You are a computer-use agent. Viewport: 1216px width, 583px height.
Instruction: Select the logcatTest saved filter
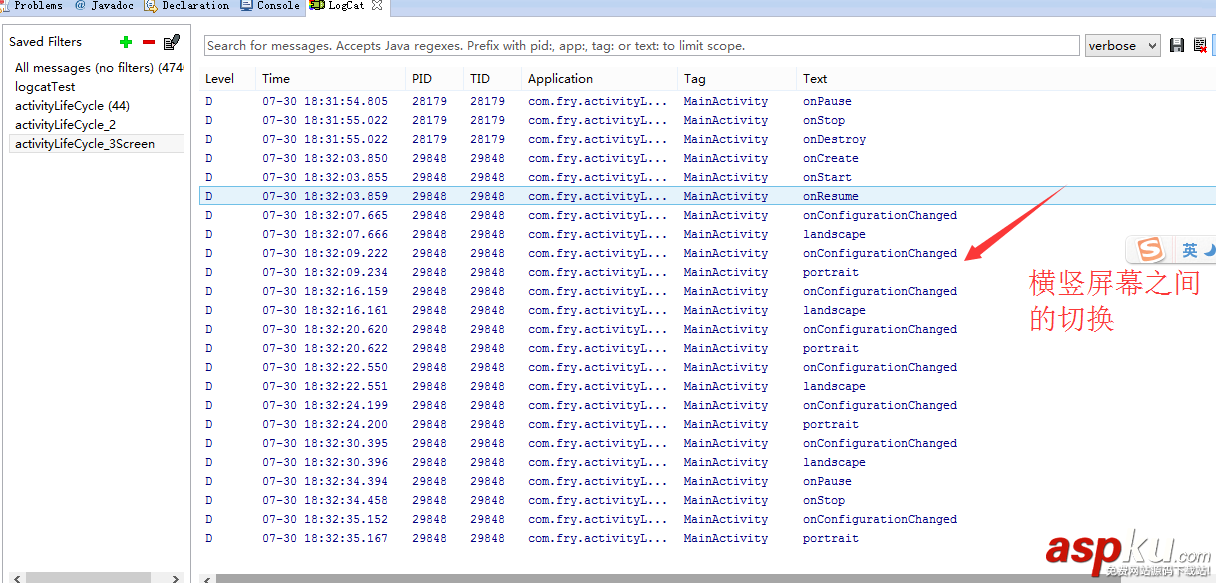[x=97, y=87]
